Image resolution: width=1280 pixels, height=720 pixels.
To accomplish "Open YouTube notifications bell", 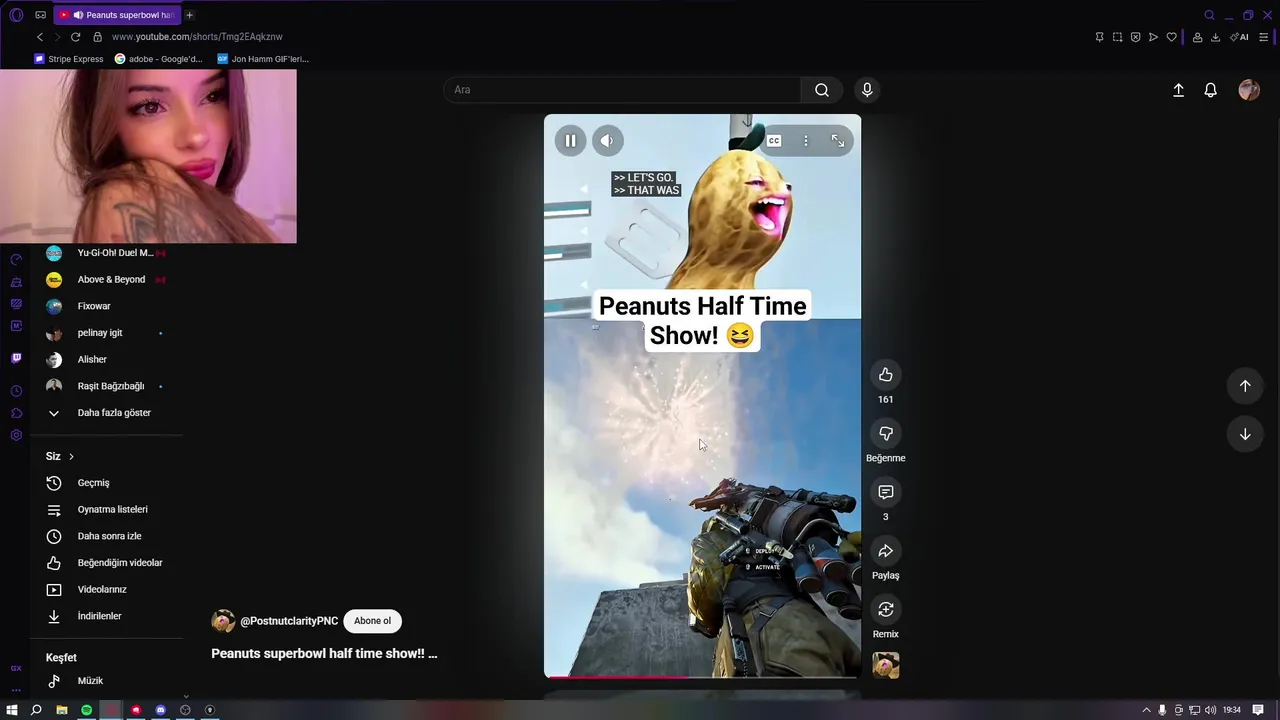I will [x=1210, y=90].
